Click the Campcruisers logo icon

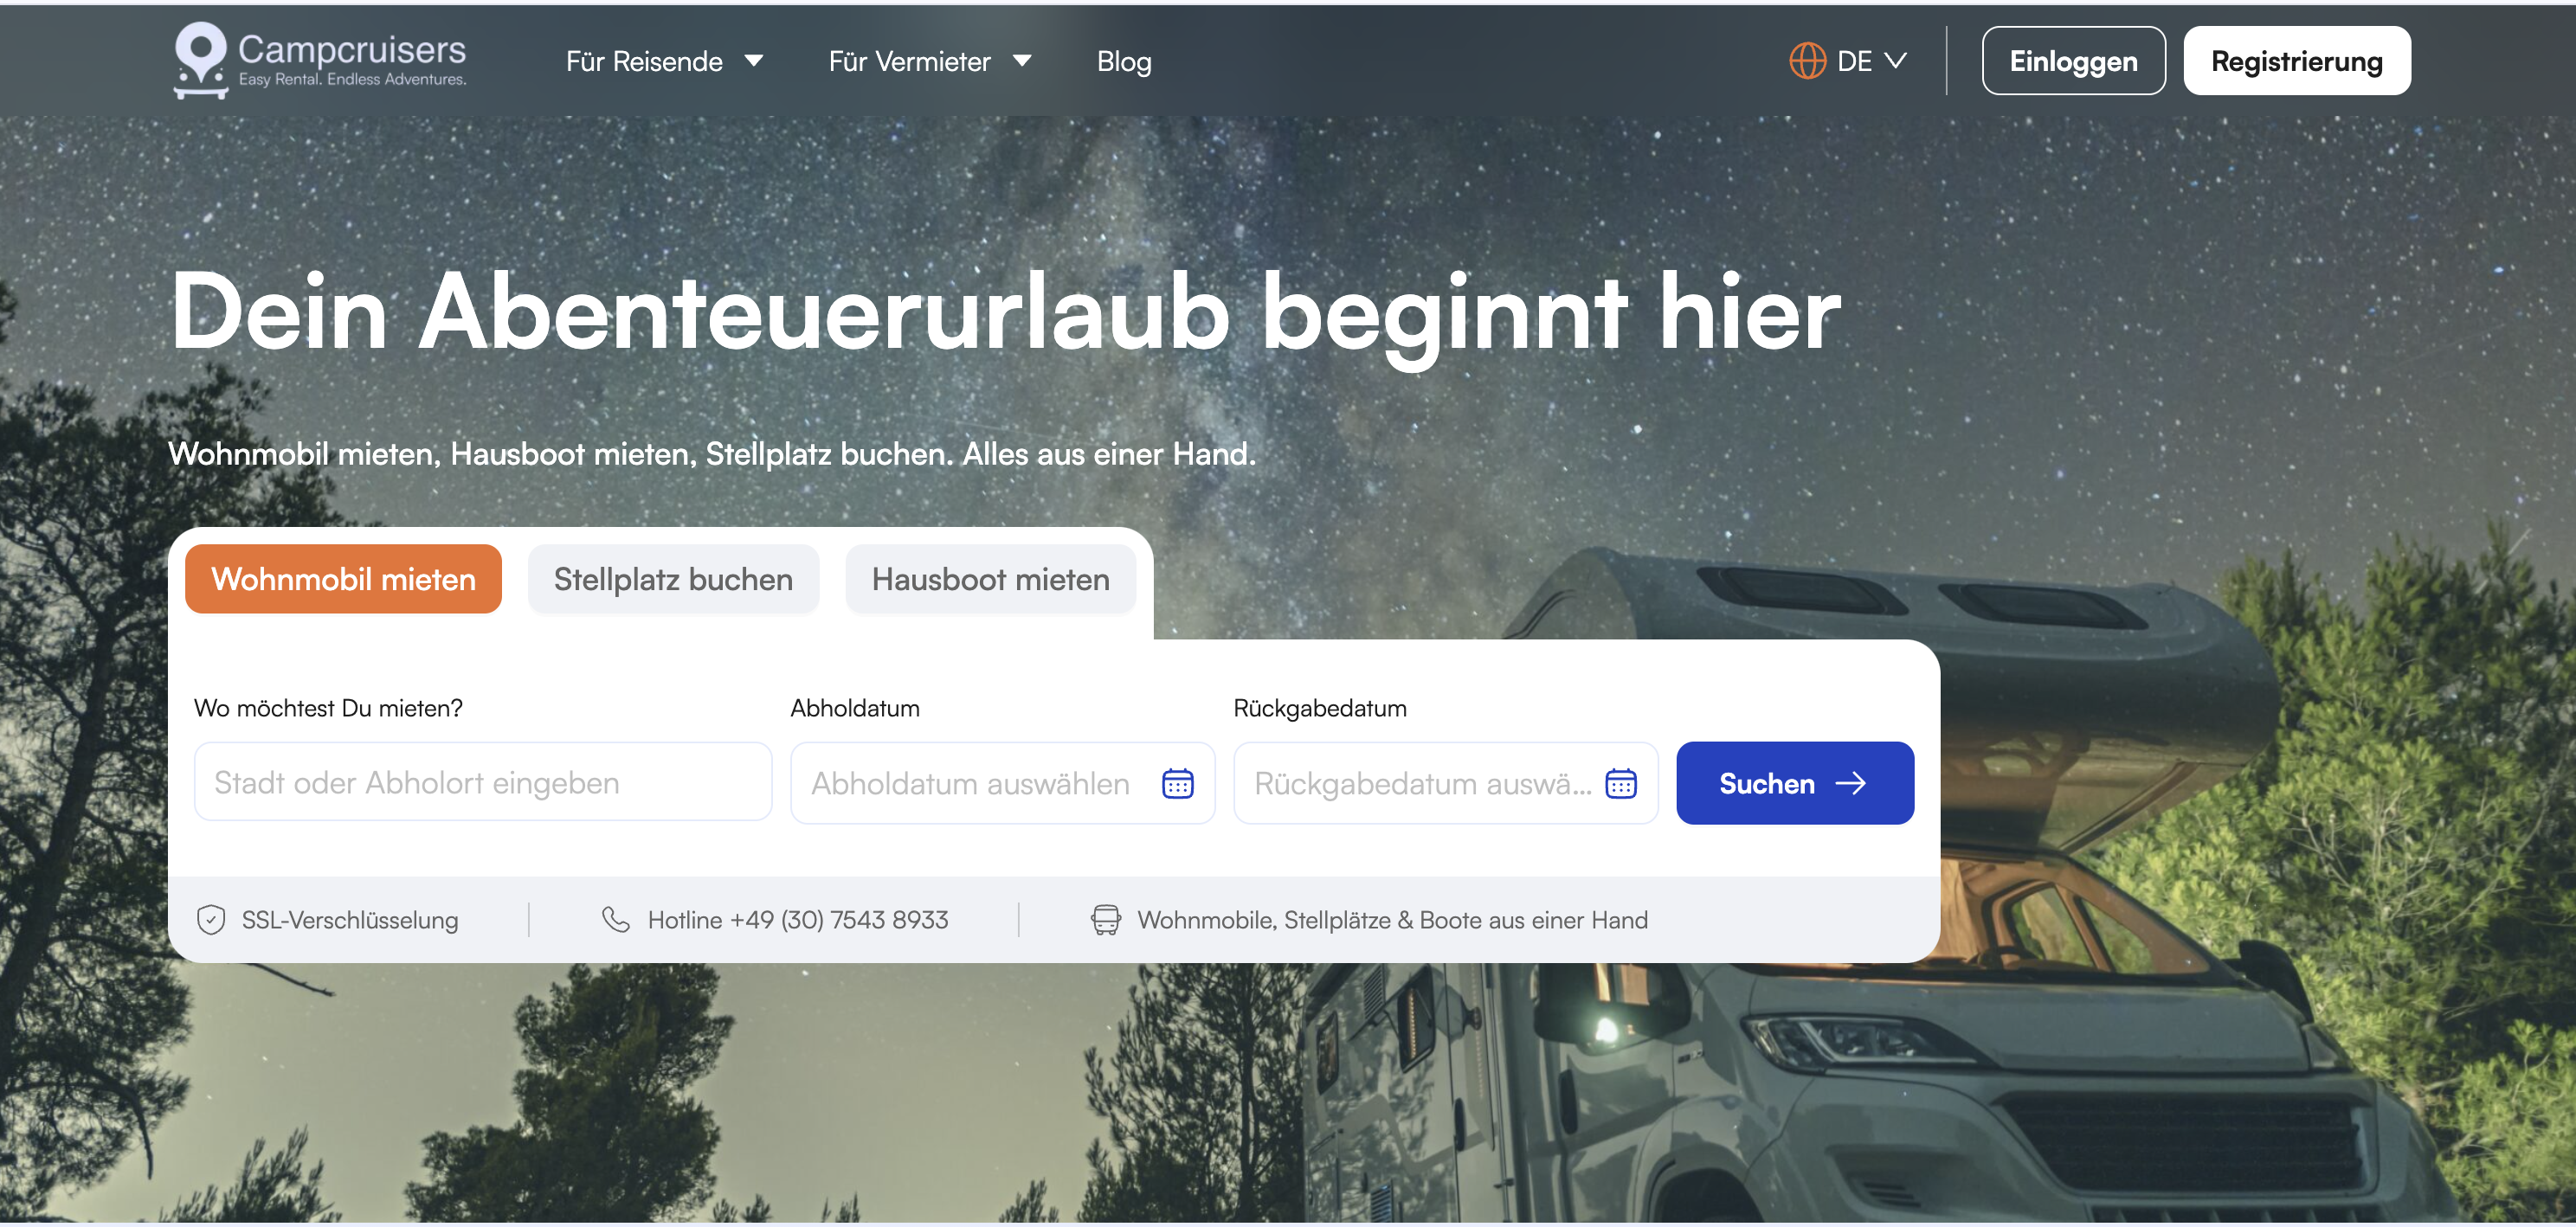201,60
